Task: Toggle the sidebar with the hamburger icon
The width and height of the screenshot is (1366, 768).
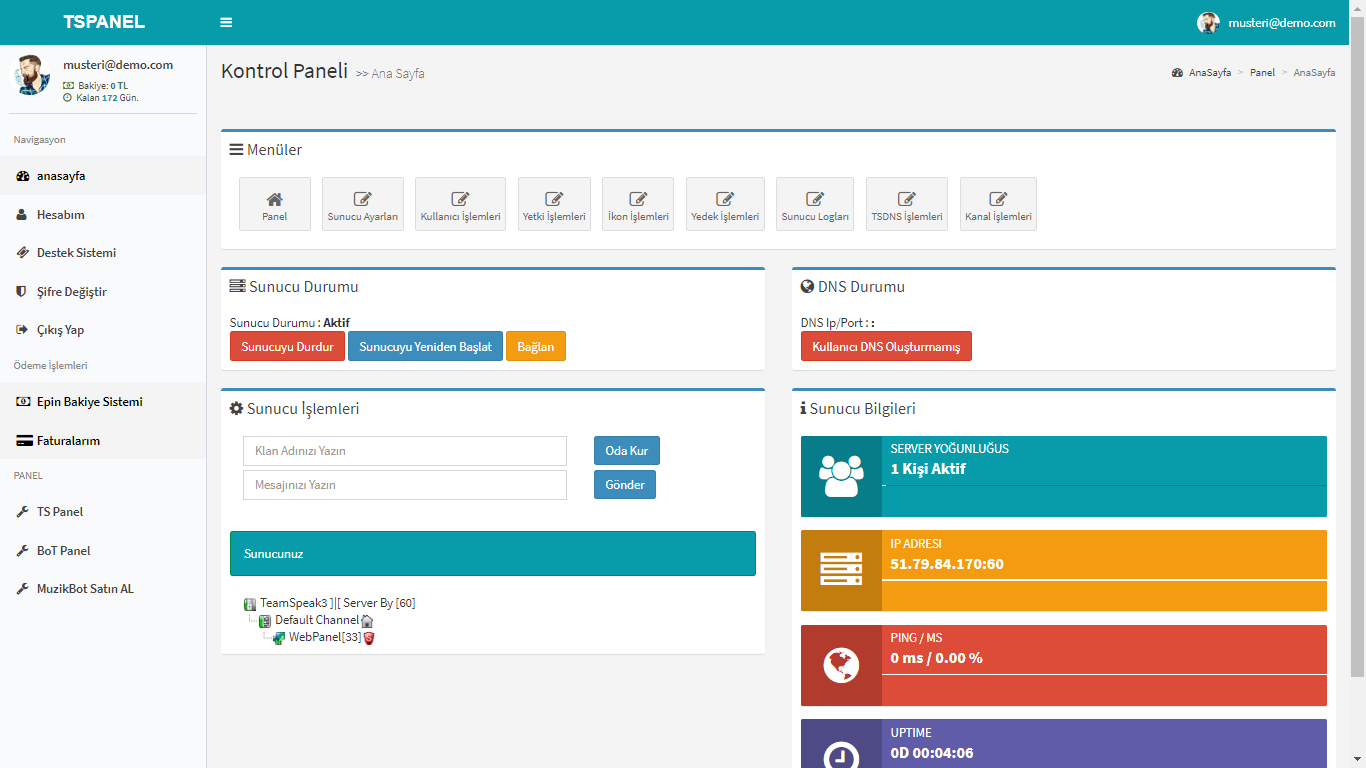Action: pos(226,22)
